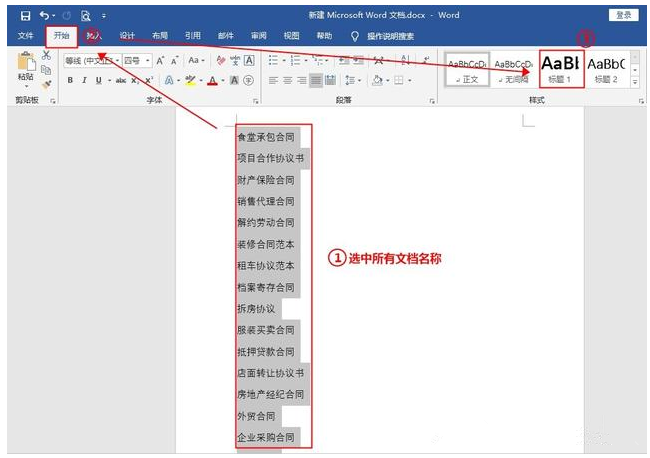Toggle Italic formatting
The height and width of the screenshot is (458, 650).
[84, 80]
